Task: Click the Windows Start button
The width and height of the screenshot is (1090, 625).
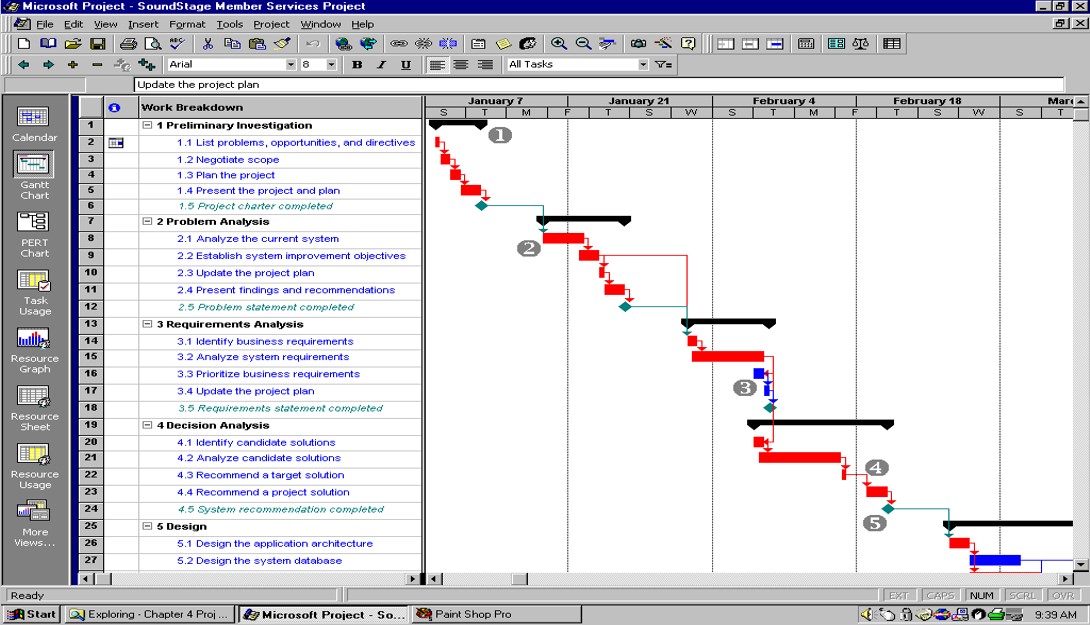Action: 31,614
